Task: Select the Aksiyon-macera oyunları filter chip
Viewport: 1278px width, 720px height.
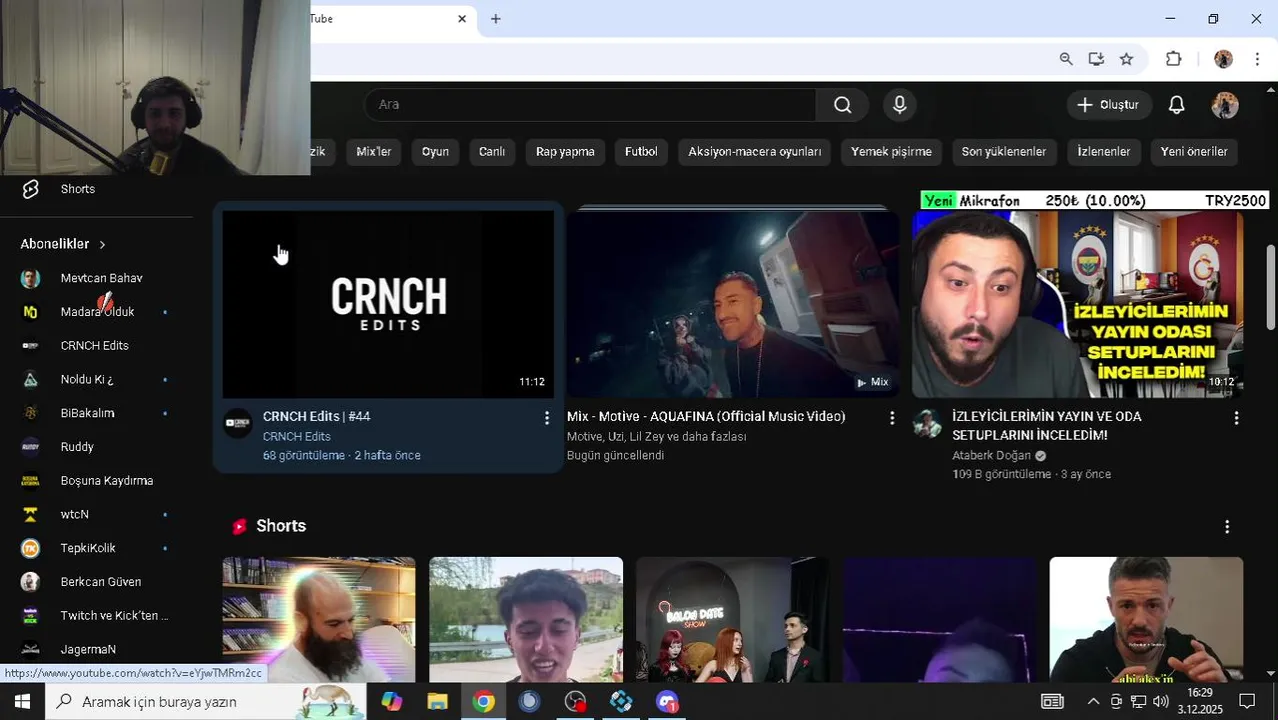Action: pos(755,152)
